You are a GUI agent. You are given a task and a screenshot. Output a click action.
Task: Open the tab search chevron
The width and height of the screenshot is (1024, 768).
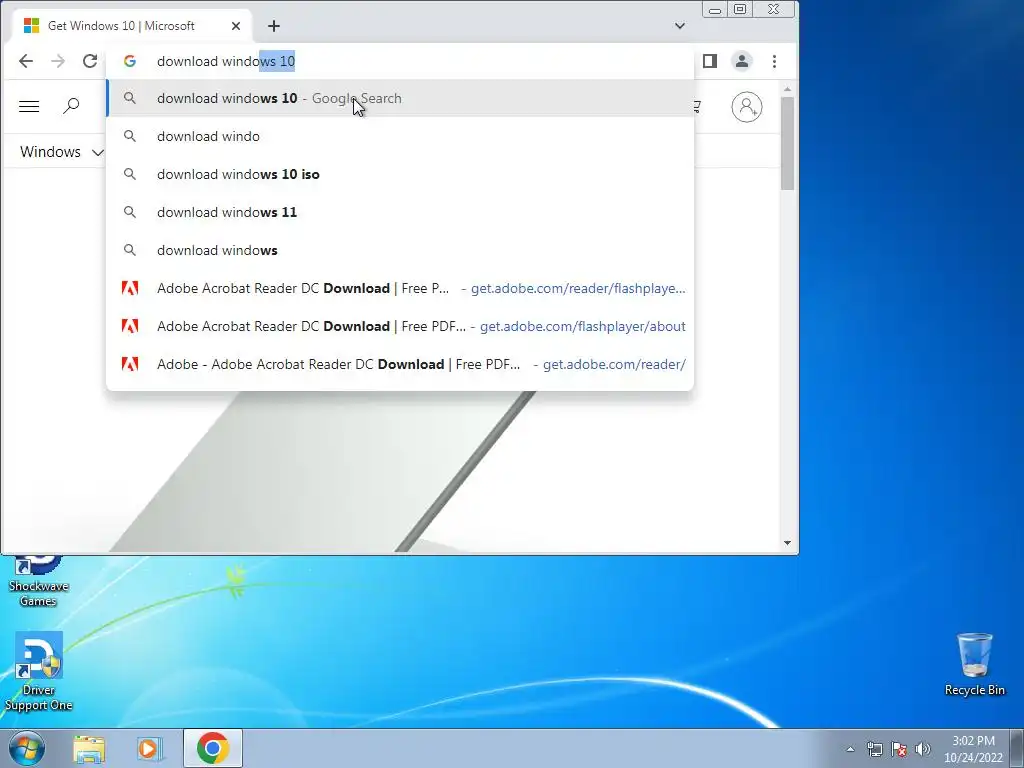tap(680, 26)
